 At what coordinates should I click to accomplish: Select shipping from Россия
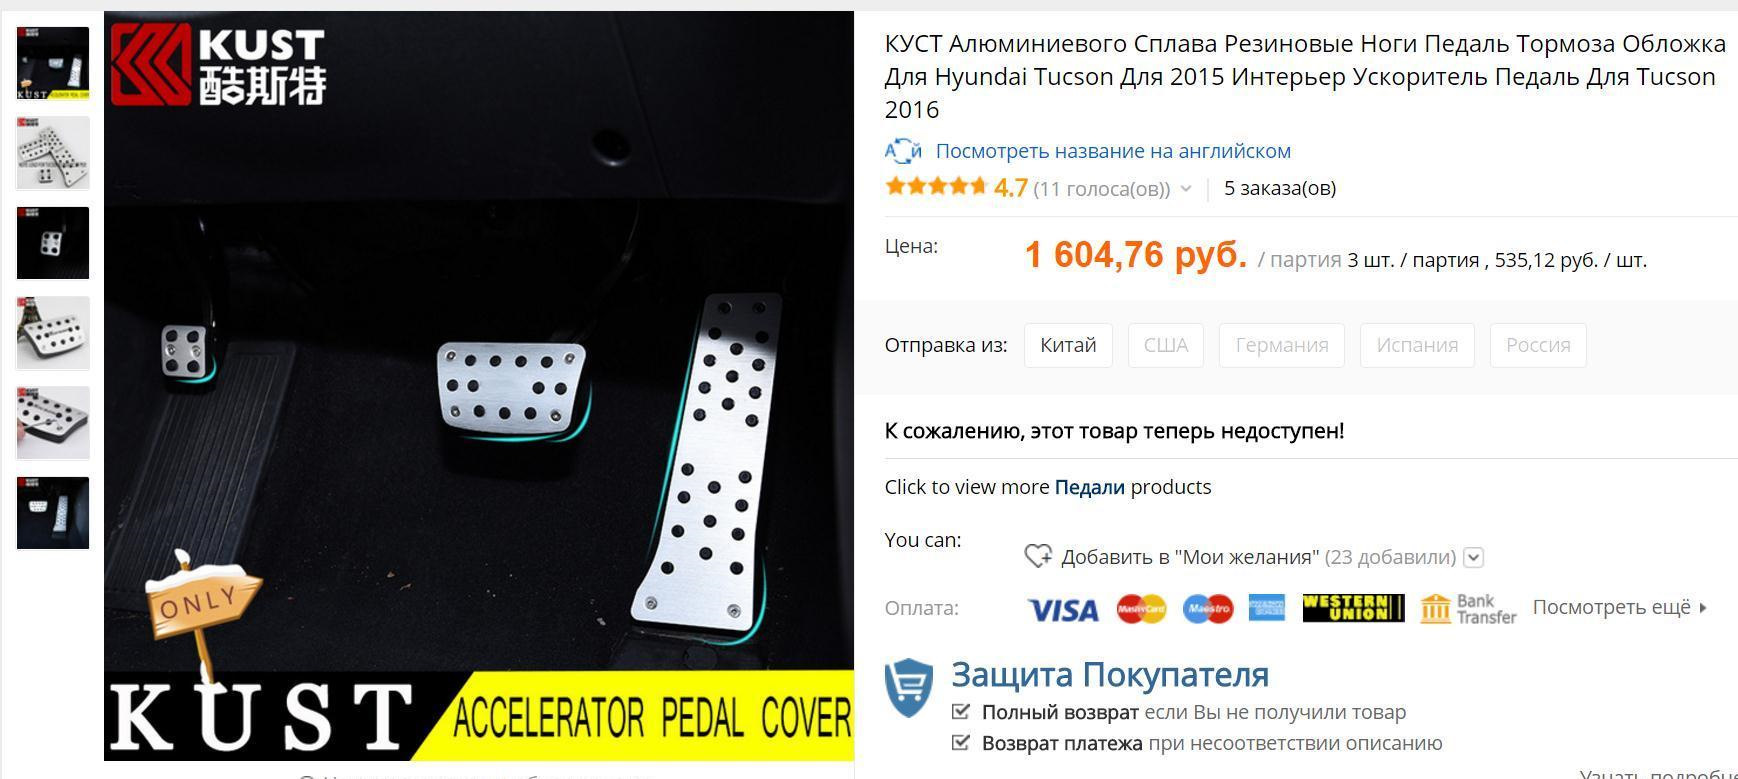click(1538, 345)
